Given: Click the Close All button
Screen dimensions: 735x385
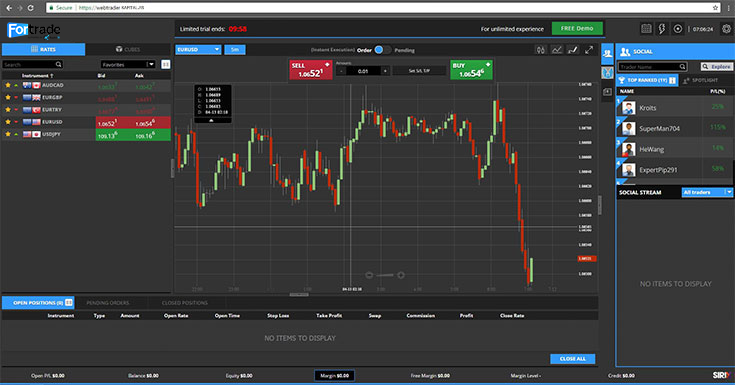Looking at the screenshot, I should click(572, 359).
